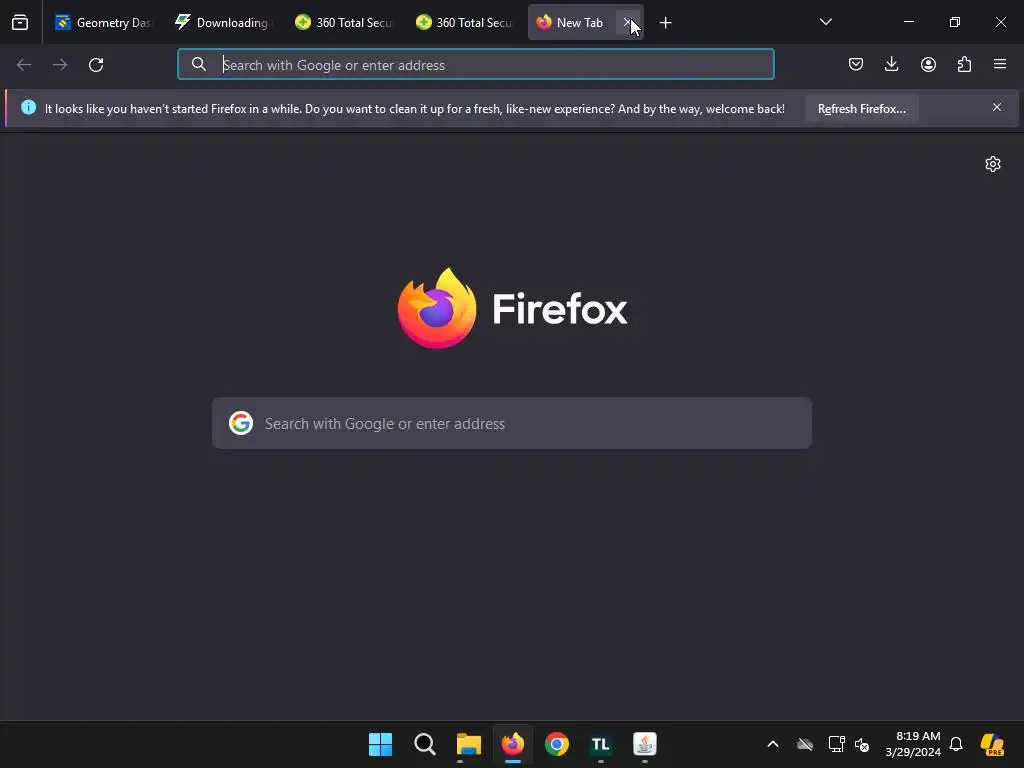This screenshot has width=1024, height=768.
Task: Open the Firefox application menu
Action: tap(1000, 64)
